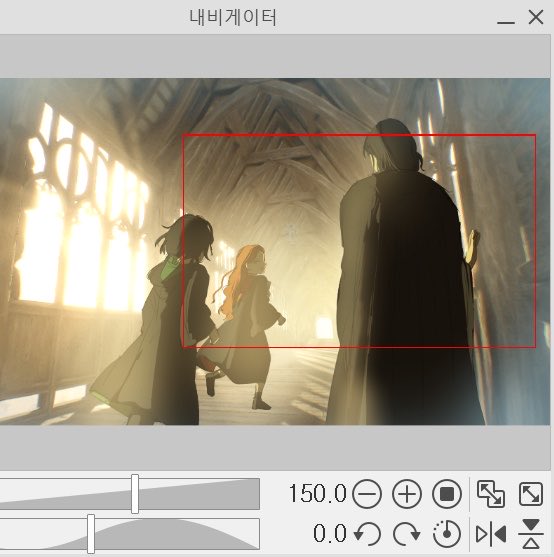Click the rotation value 0.0
554x557 pixels.
click(330, 534)
